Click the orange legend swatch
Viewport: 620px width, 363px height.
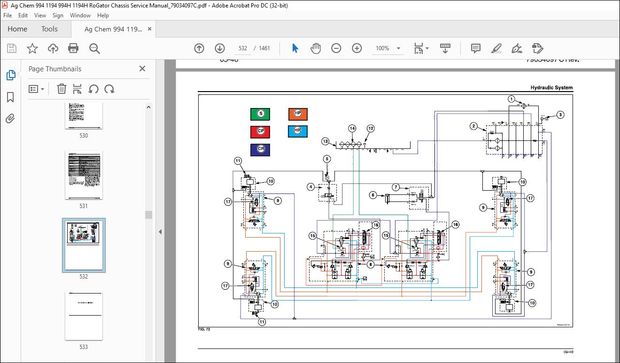[298, 114]
